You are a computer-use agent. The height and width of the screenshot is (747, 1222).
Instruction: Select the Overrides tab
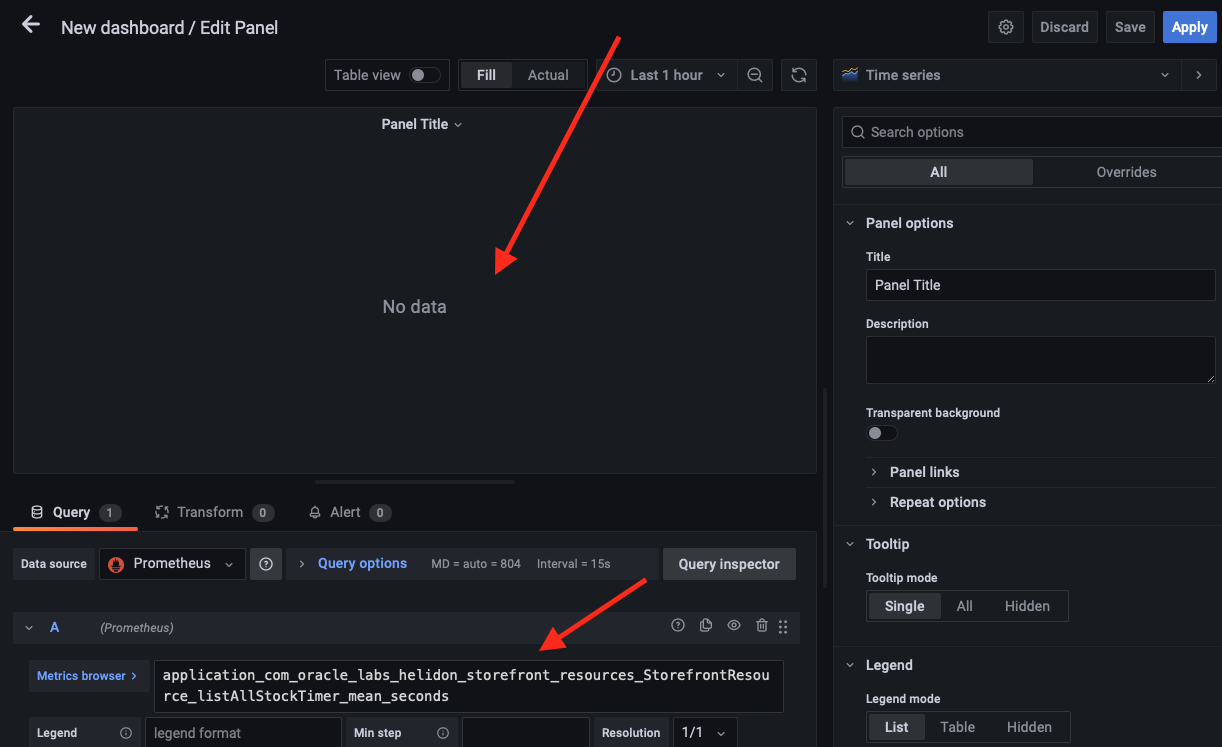[1126, 172]
